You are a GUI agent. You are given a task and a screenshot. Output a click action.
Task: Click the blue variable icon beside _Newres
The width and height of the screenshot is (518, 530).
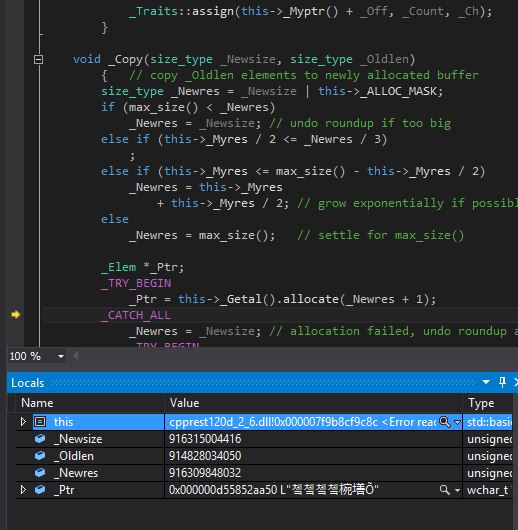click(x=40, y=472)
